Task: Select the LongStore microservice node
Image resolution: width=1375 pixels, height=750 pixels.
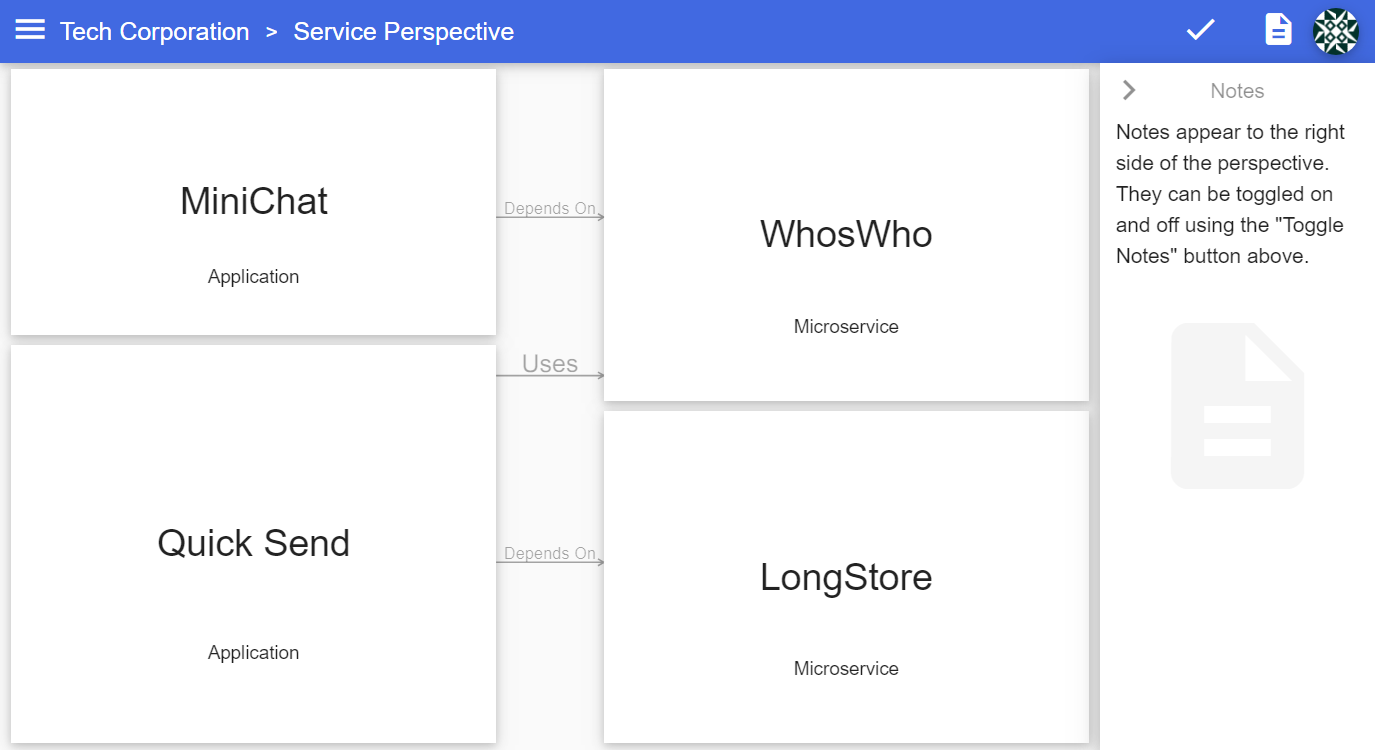Action: coord(845,576)
